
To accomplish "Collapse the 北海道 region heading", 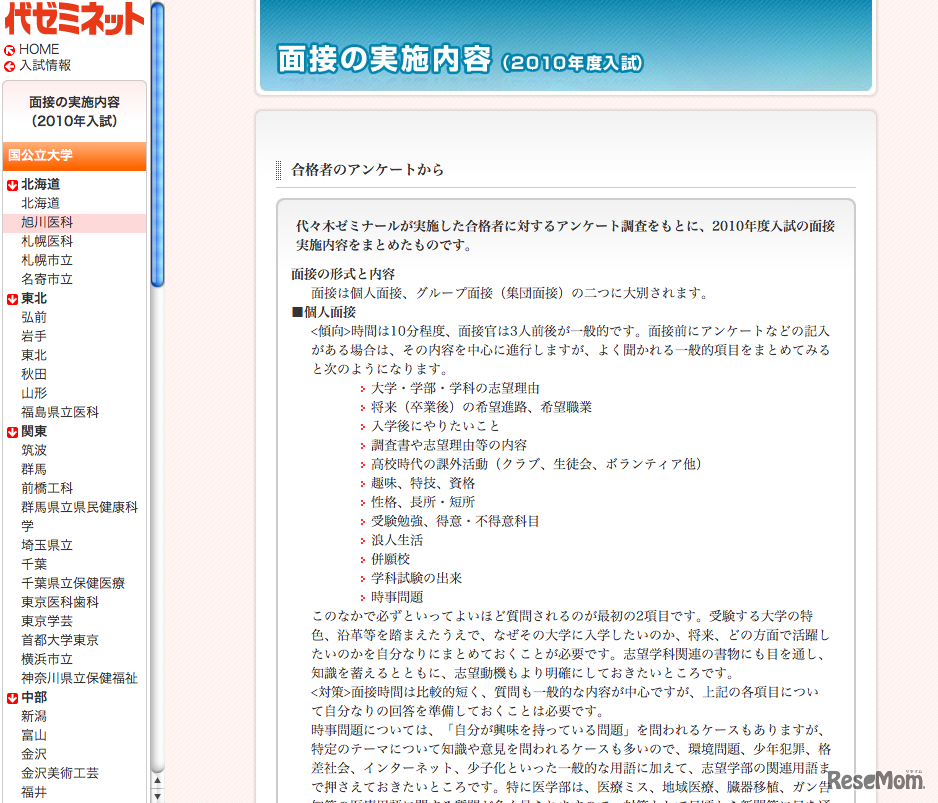I will [x=41, y=184].
